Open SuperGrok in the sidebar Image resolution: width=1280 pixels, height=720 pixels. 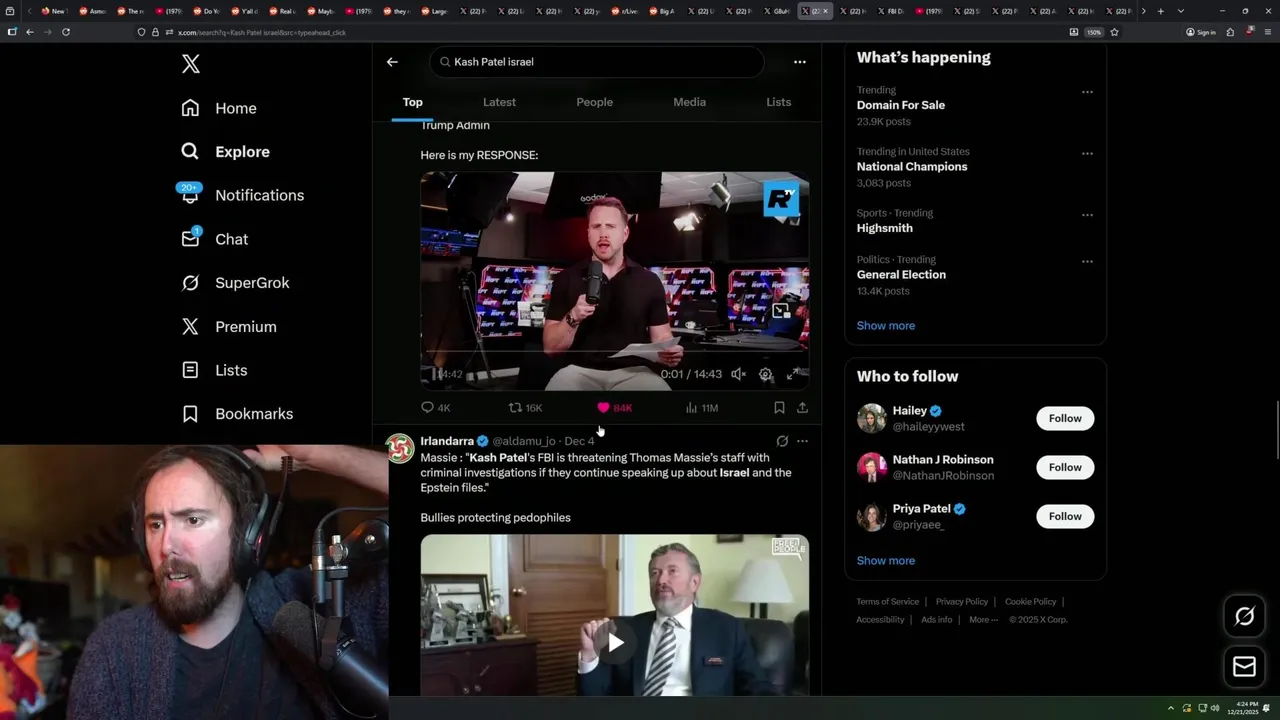click(235, 283)
